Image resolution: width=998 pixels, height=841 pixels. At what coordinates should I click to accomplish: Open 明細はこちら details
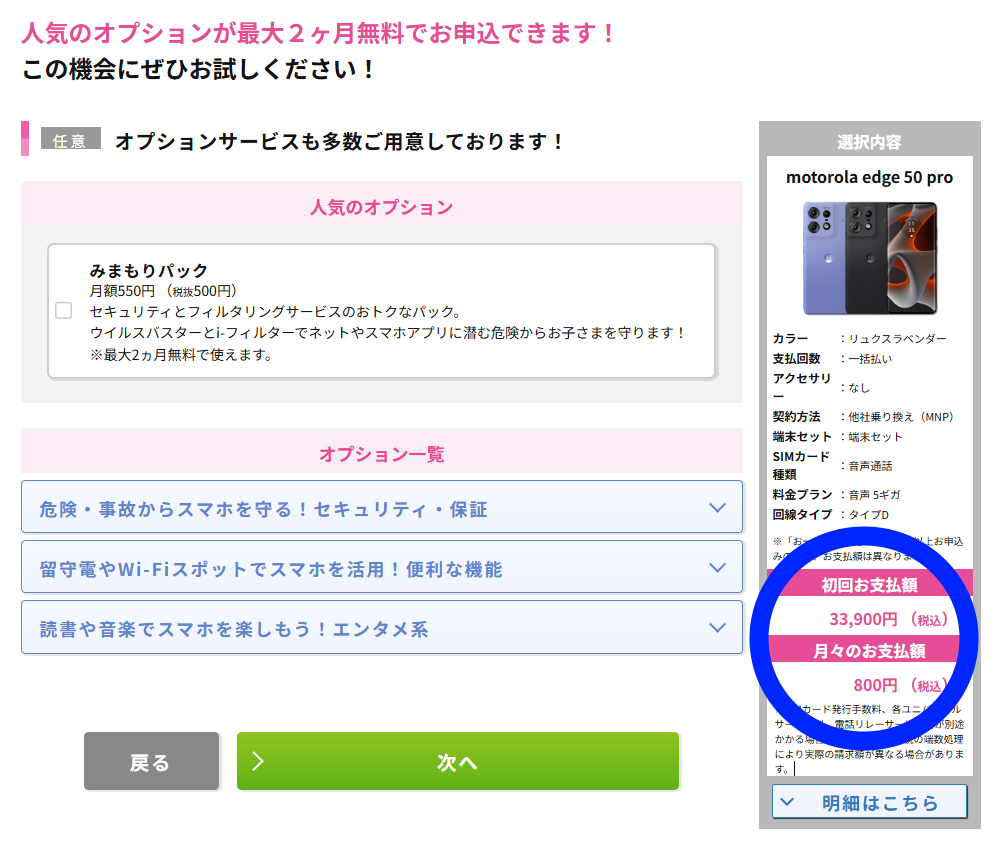(880, 802)
